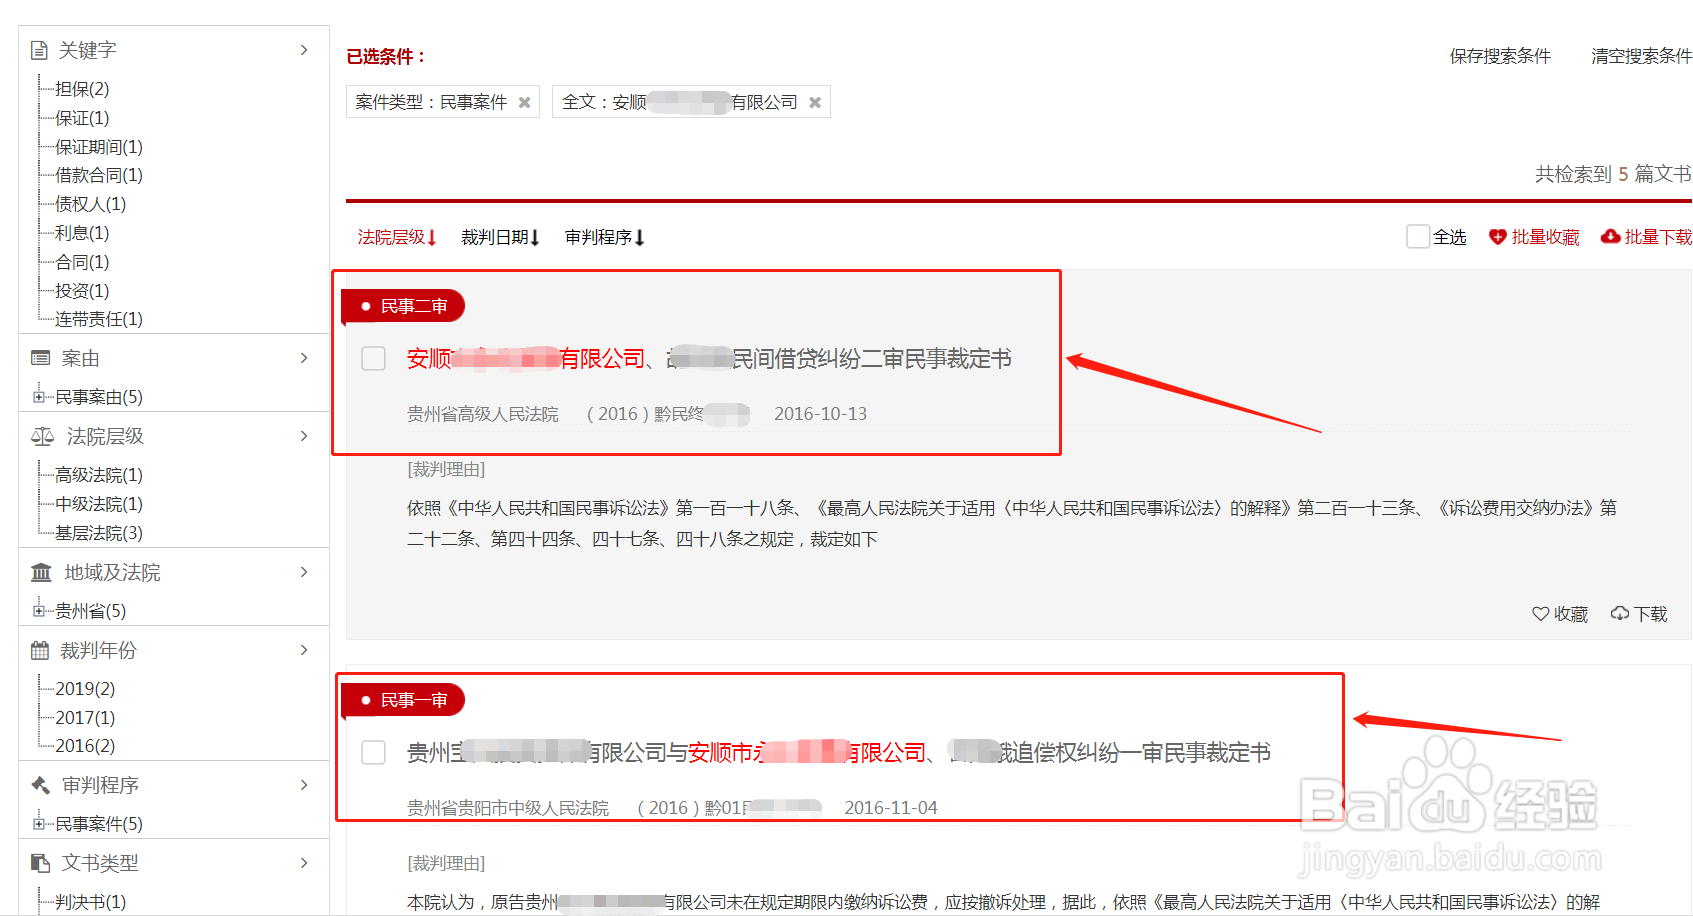Expand the 民事案由(5) tree node
The height and width of the screenshot is (916, 1693).
point(38,397)
